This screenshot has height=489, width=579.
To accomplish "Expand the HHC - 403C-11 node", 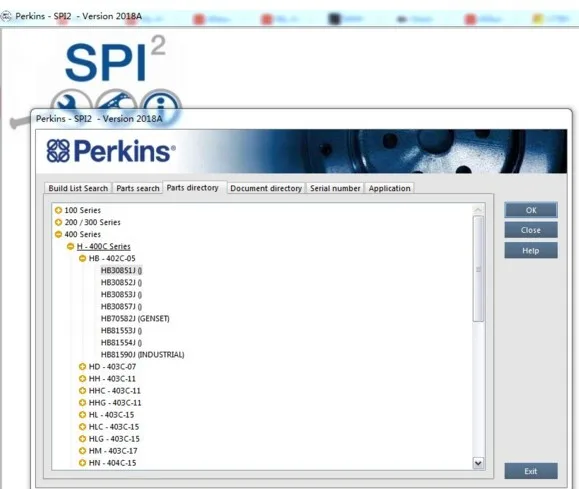I will click(82, 391).
